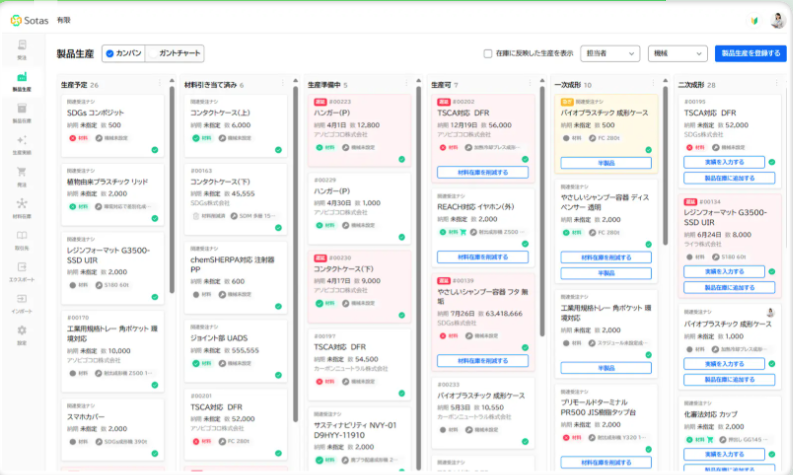Enable 在庫に反映した生産を表示 checkbox
793x475 pixels.
(x=488, y=53)
